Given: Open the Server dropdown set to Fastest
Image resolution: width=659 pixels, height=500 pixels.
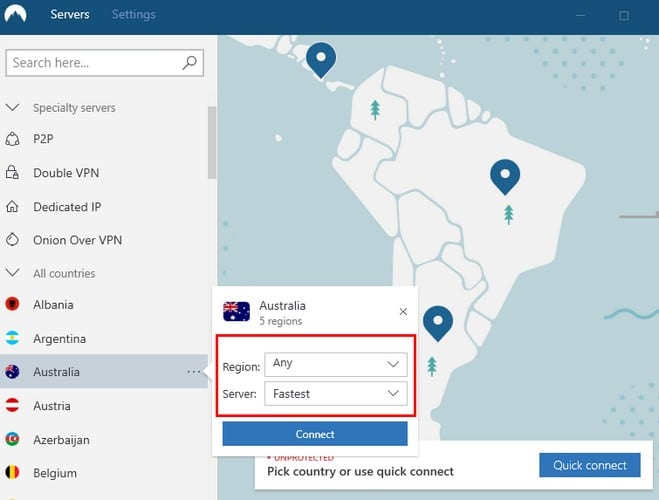Looking at the screenshot, I should tap(336, 394).
